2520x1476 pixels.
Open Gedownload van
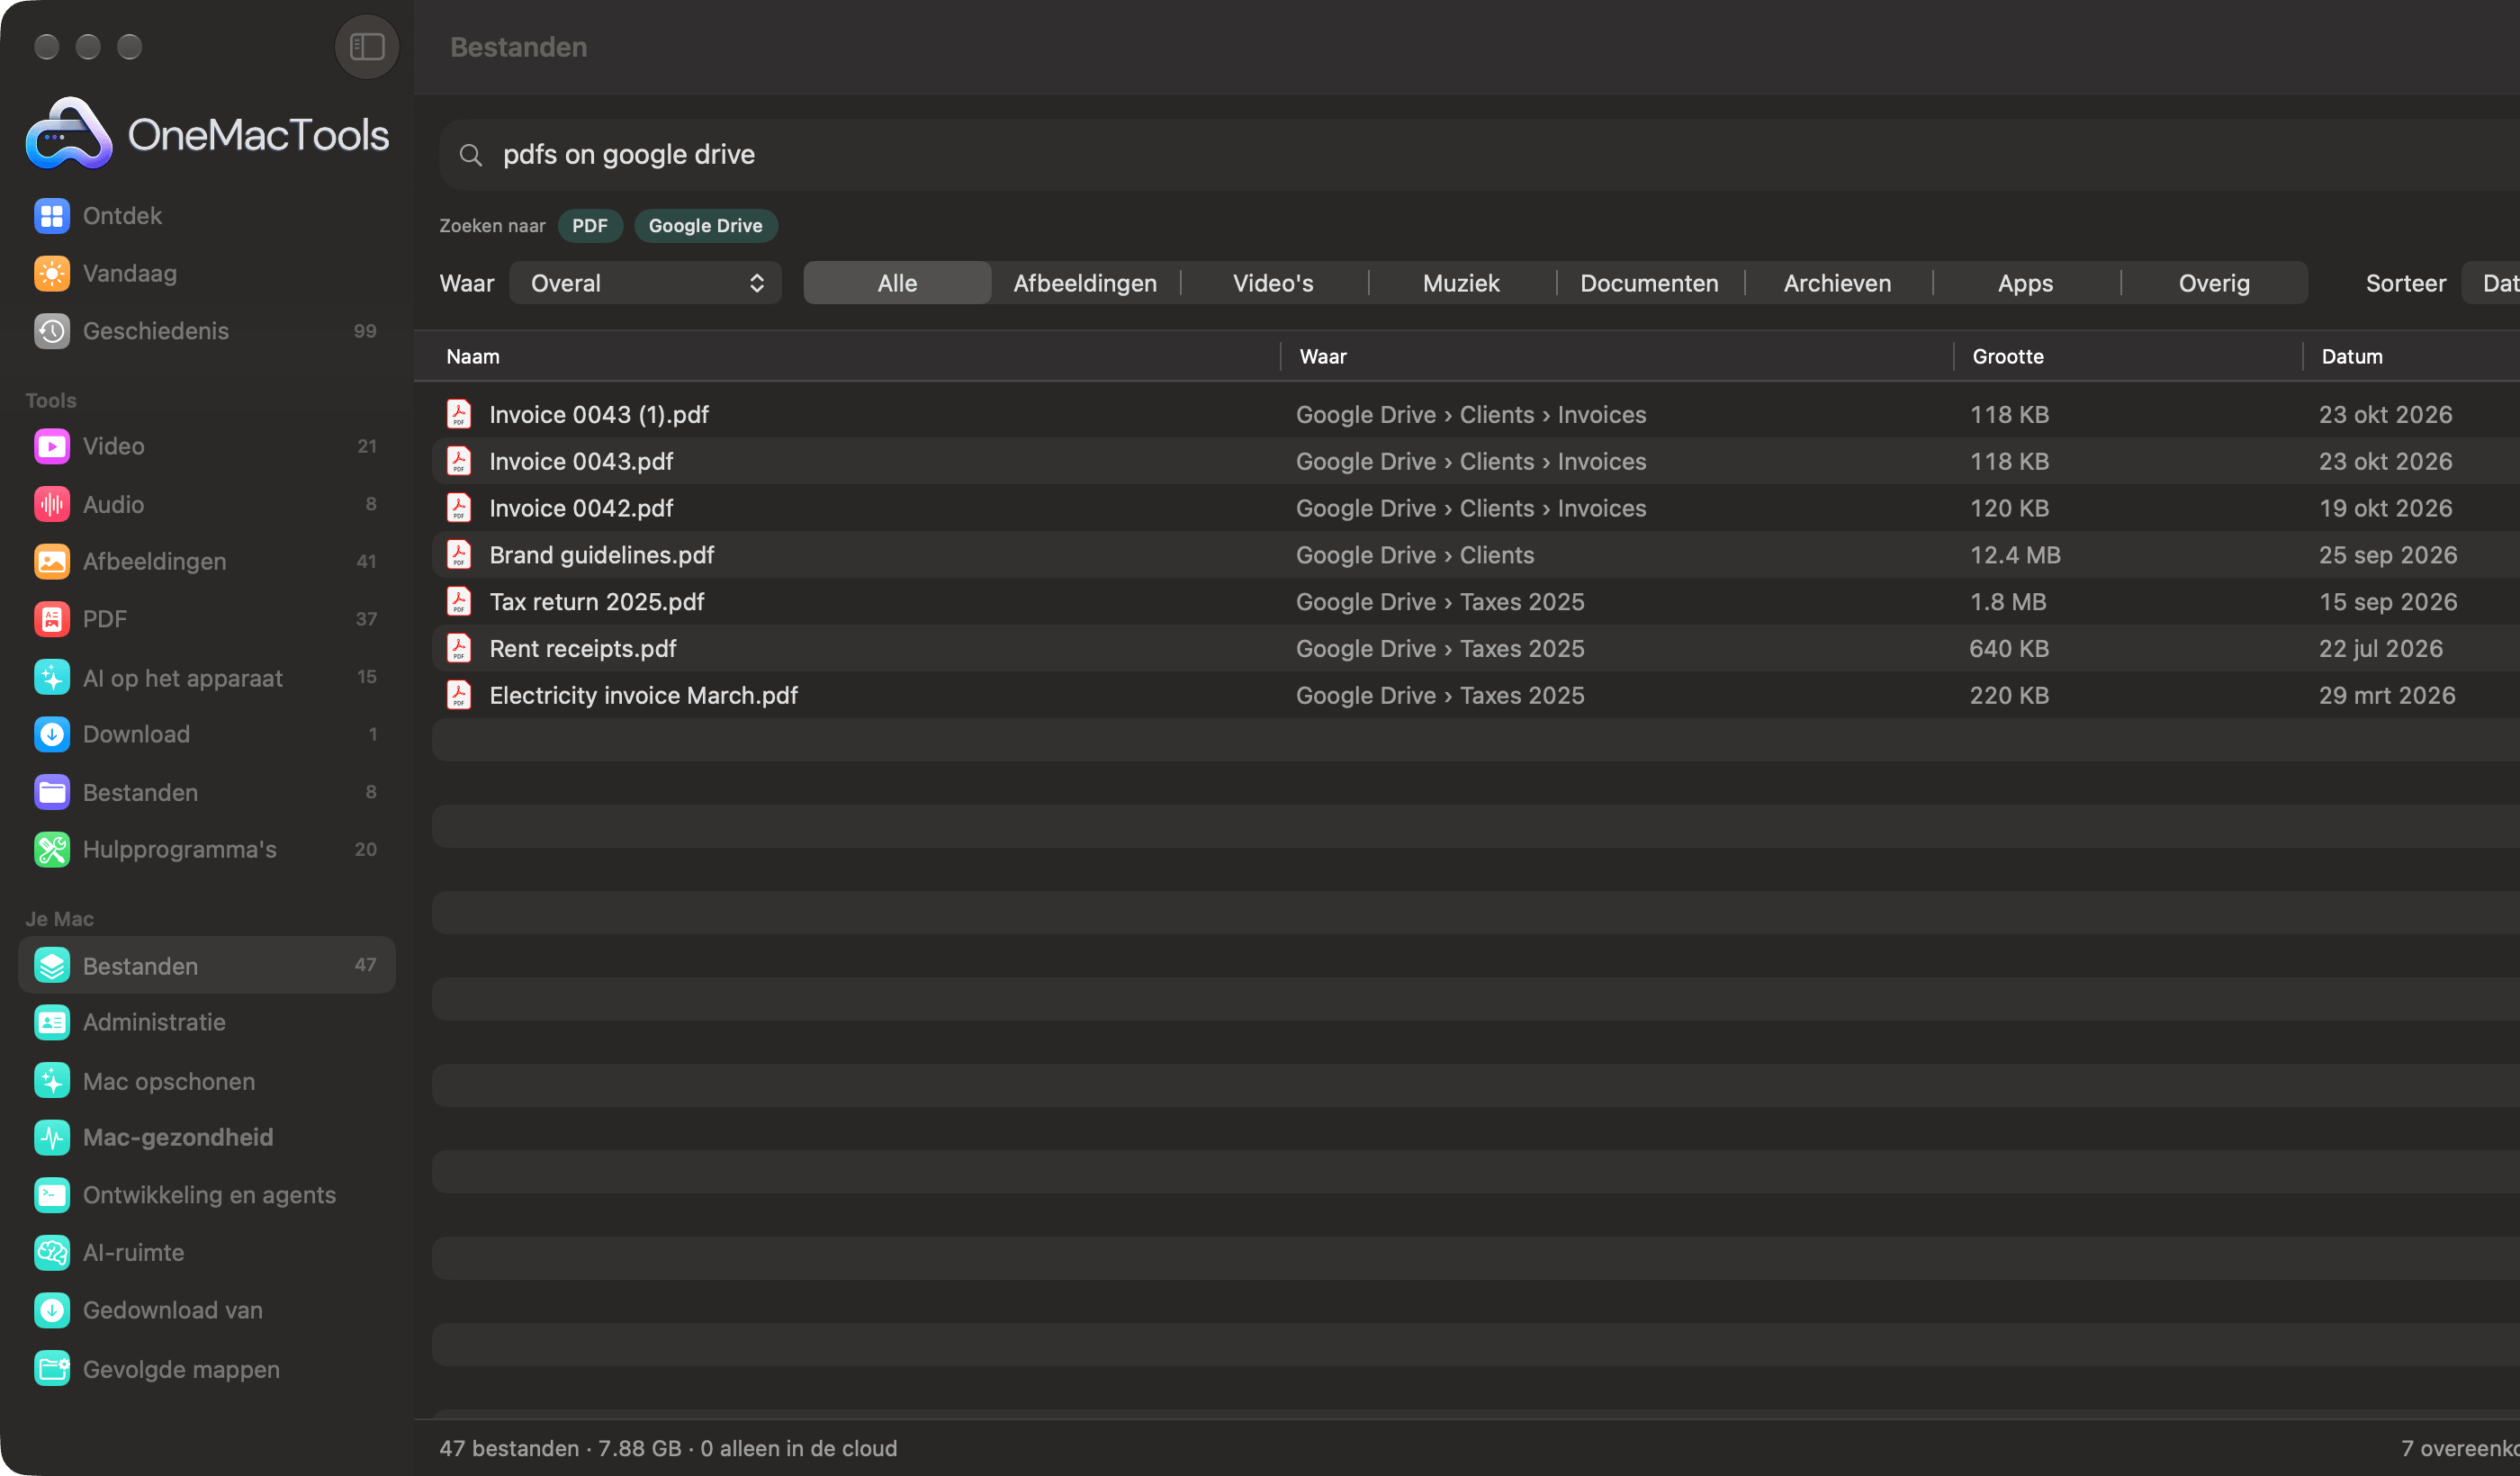click(206, 1310)
